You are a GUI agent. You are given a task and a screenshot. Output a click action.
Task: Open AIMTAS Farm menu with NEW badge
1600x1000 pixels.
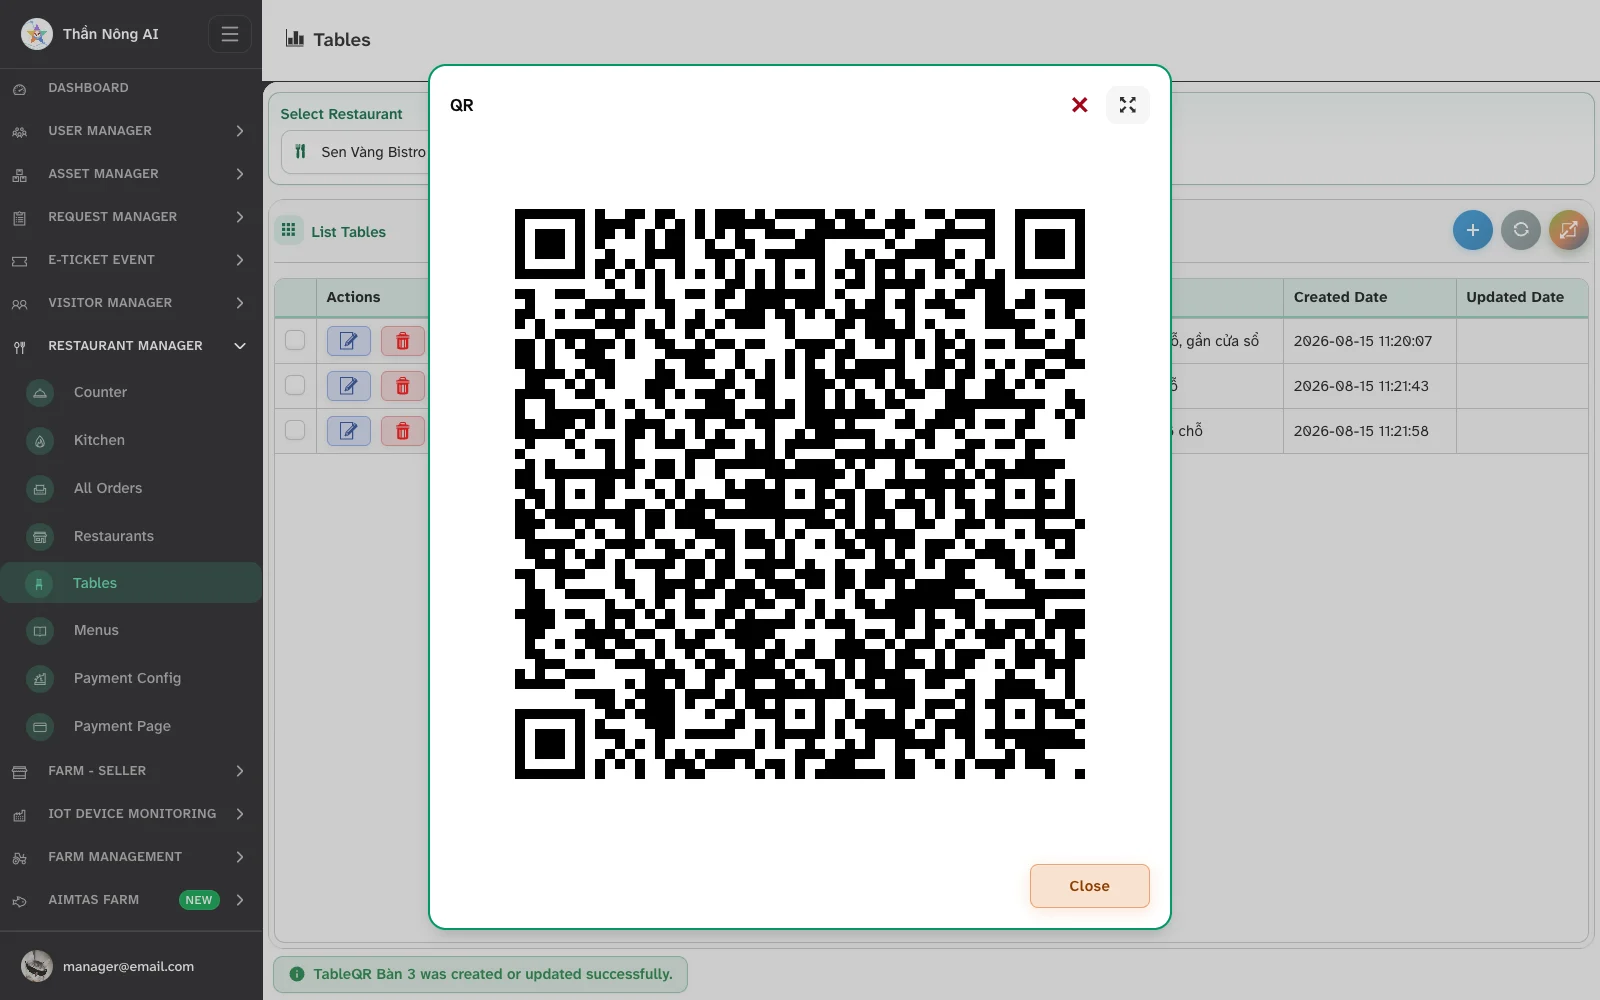click(x=131, y=900)
